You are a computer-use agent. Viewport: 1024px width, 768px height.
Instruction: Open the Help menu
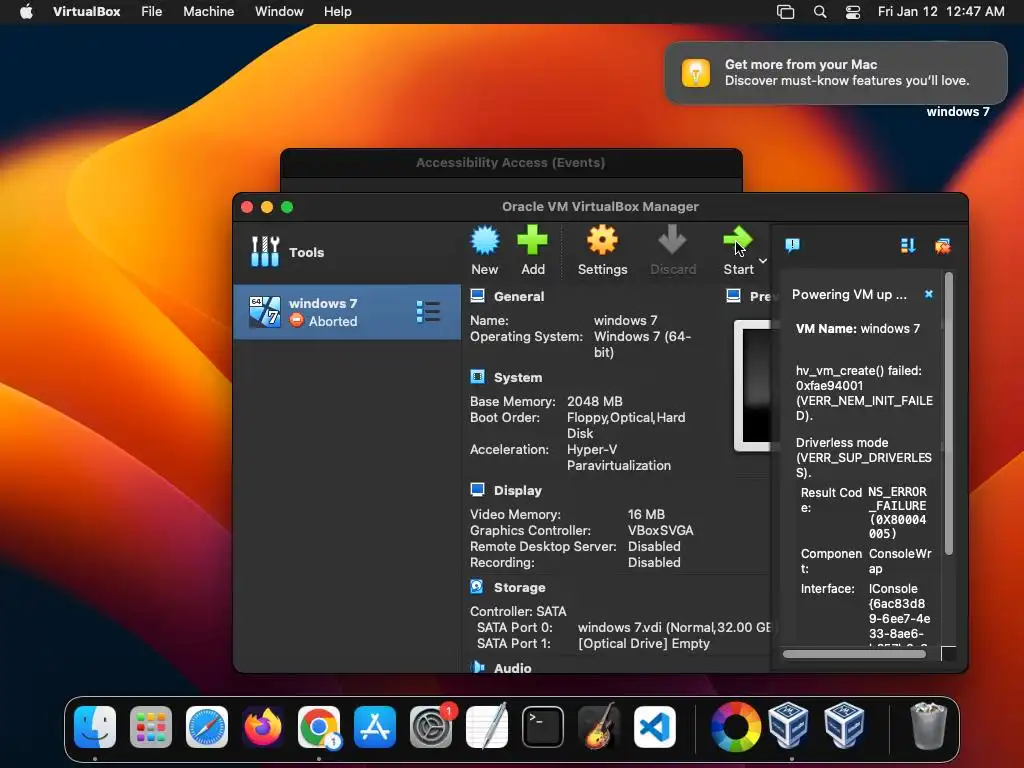tap(338, 11)
